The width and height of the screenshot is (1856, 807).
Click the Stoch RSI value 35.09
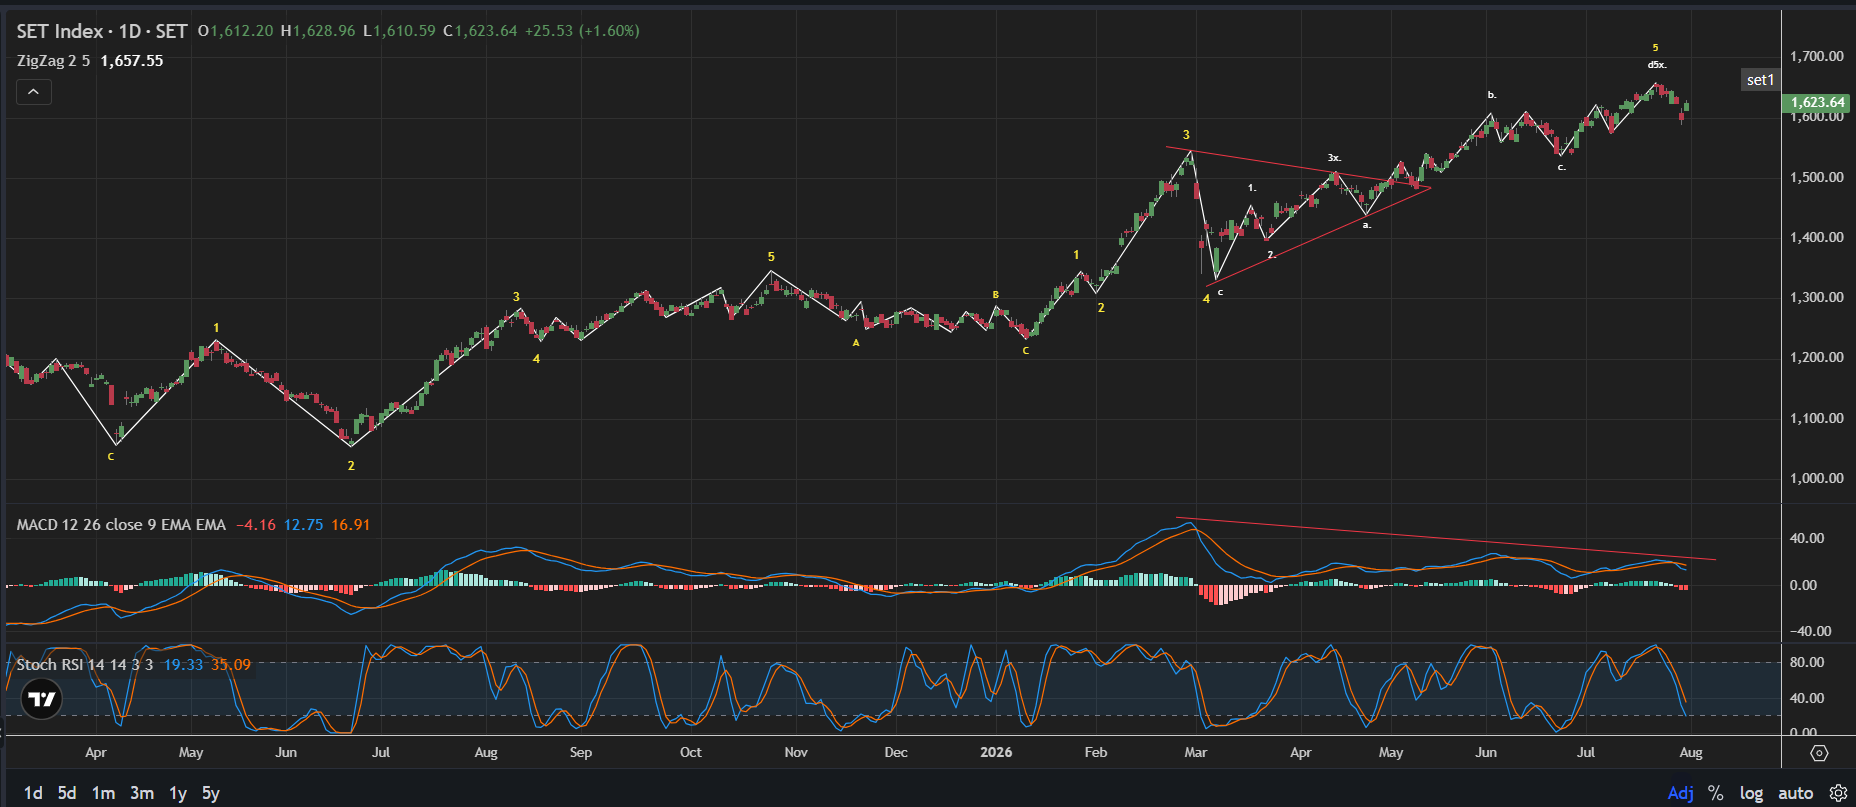pyautogui.click(x=231, y=665)
